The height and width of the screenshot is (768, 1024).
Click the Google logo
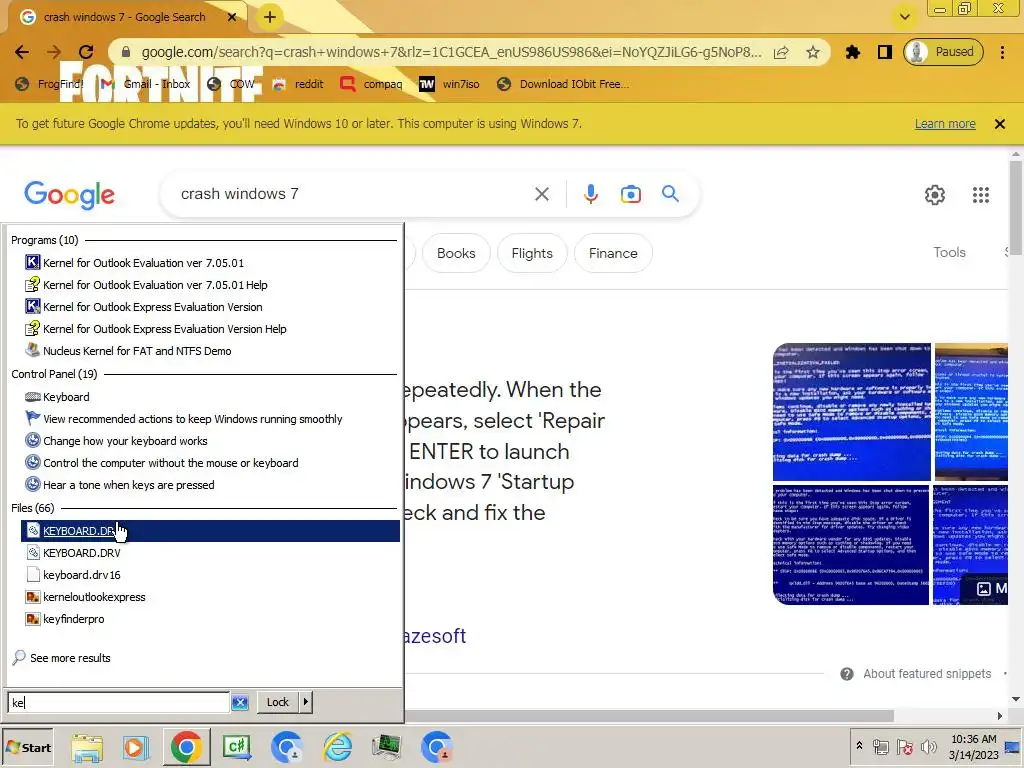(x=69, y=195)
